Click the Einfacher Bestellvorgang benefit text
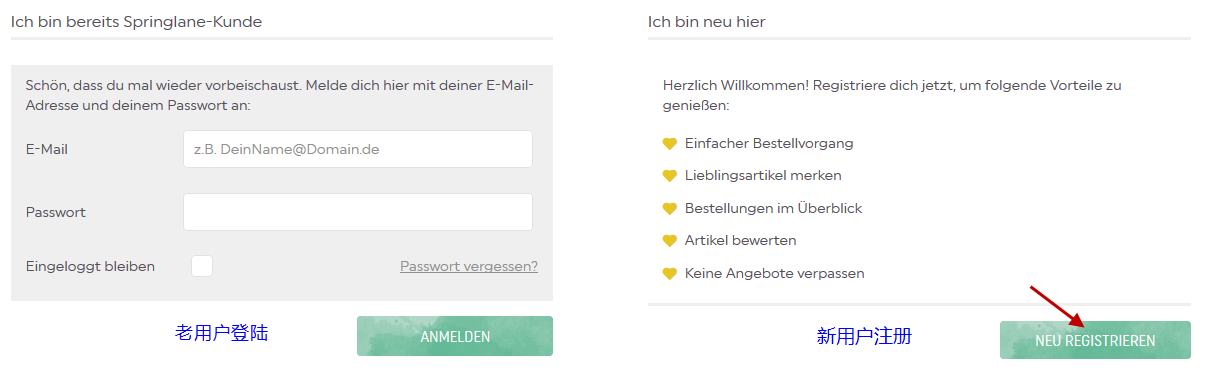Image resolution: width=1215 pixels, height=378 pixels. [x=769, y=143]
